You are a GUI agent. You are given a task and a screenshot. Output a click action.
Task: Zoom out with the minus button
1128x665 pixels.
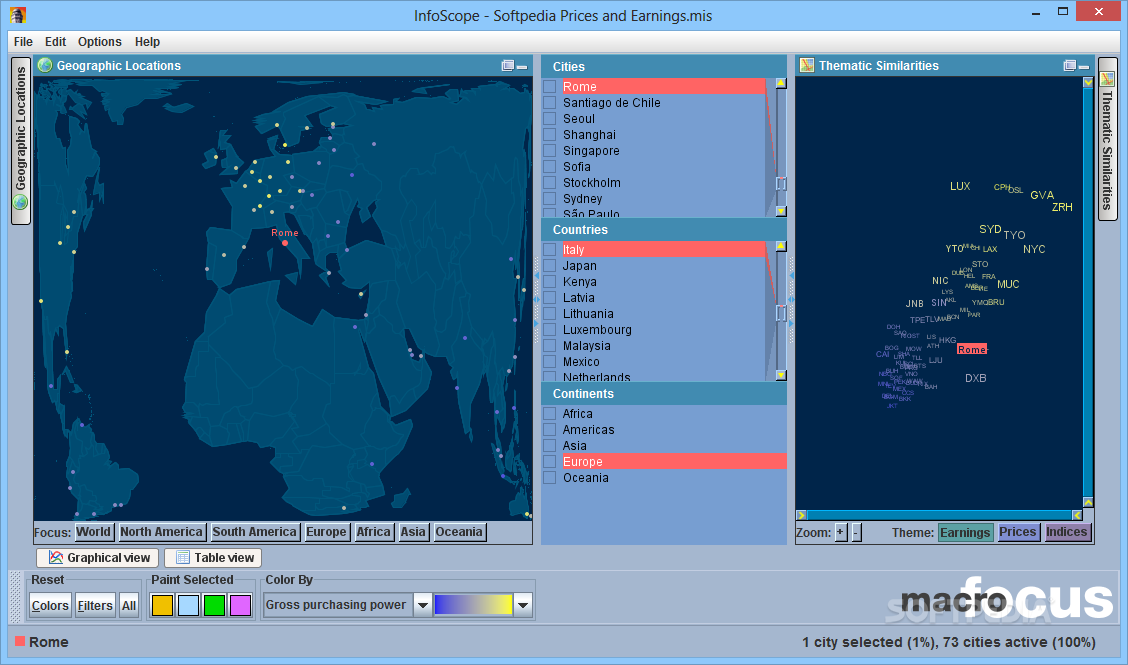(x=856, y=533)
